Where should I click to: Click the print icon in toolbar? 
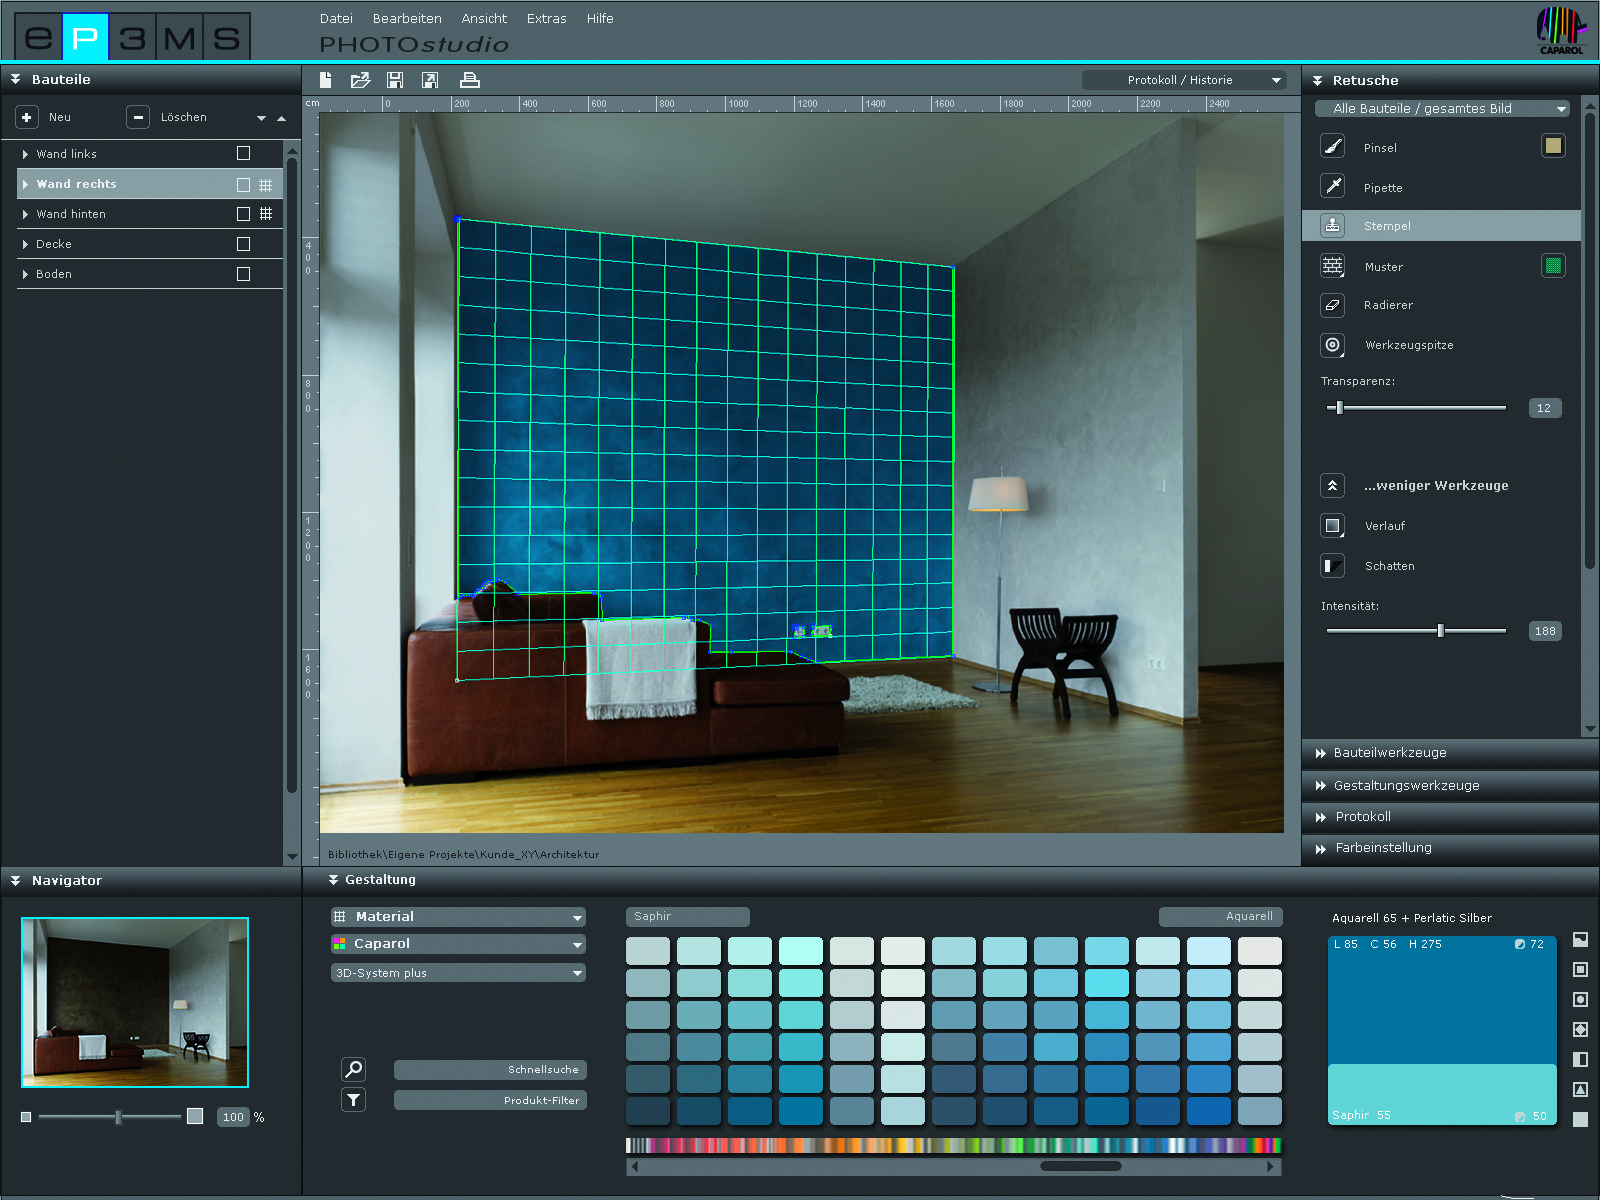[x=469, y=80]
